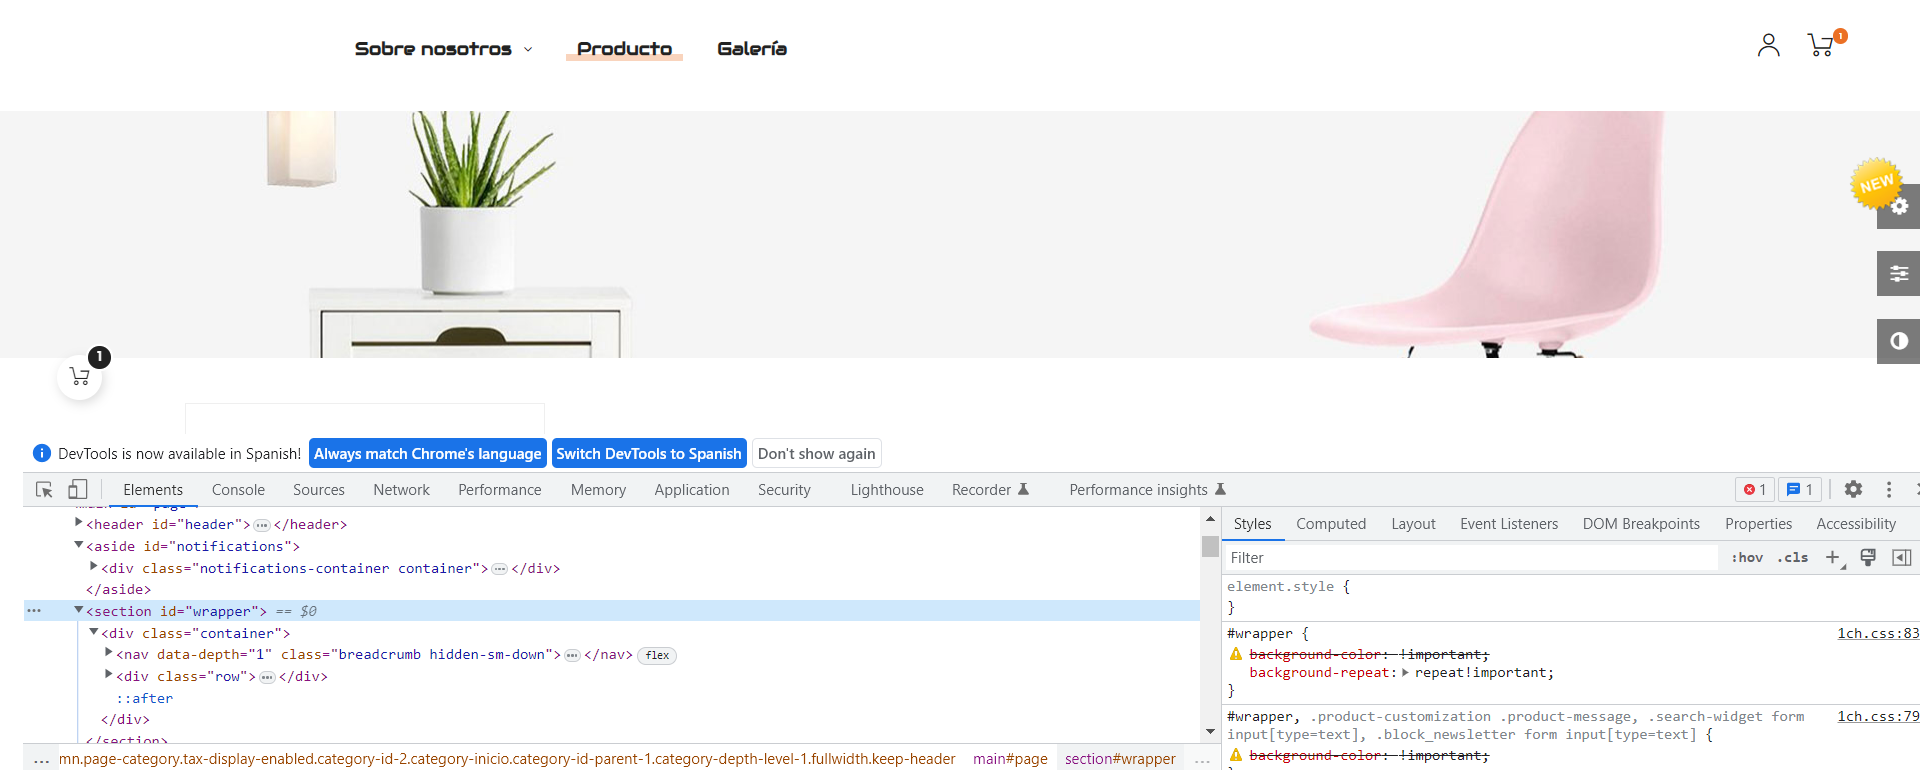This screenshot has height=770, width=1920.
Task: Toggle the computed styles sidebar pane icon
Action: tap(1901, 558)
